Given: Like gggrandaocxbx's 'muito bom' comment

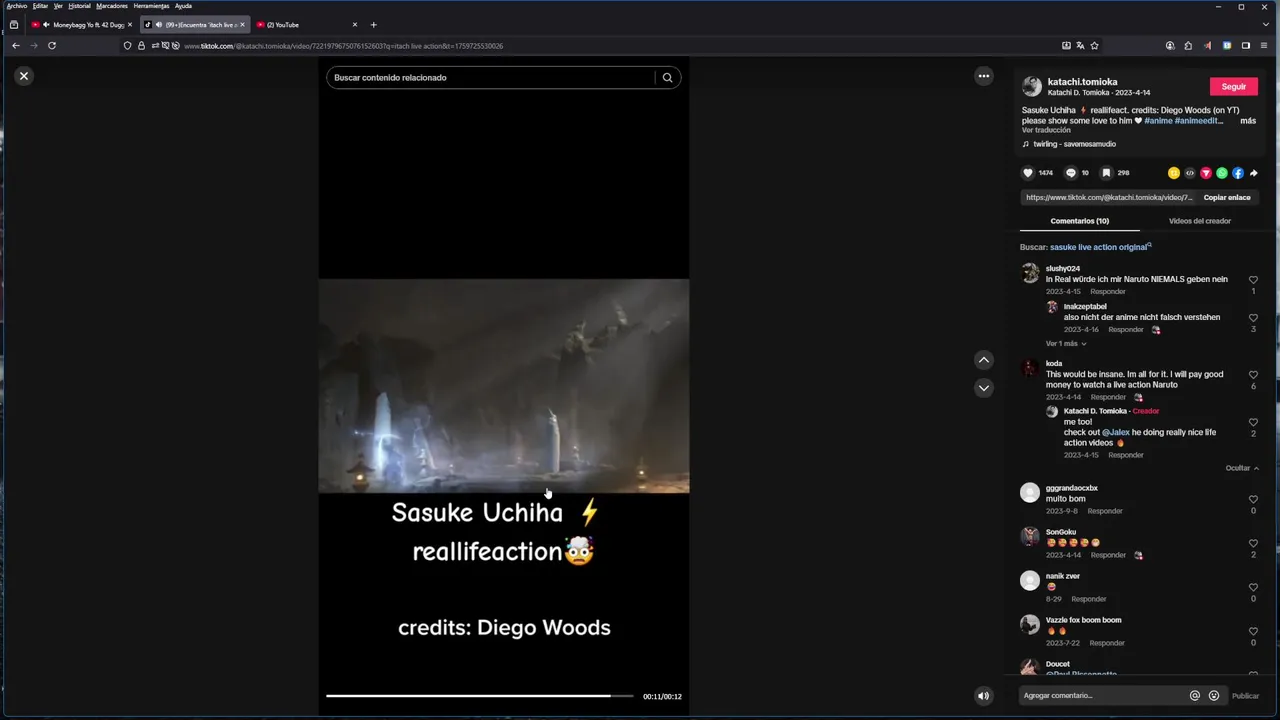Looking at the screenshot, I should (1253, 500).
